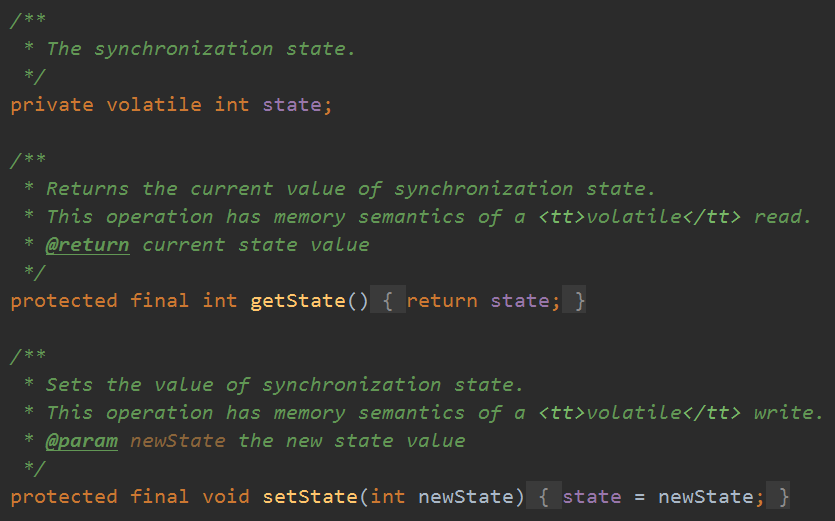Click the state field name in private declaration
The width and height of the screenshot is (835, 521).
click(x=291, y=104)
